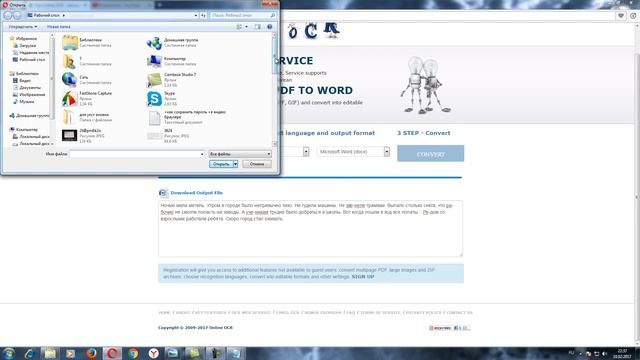
Task: Expand the address bar path history dropdown
Action: (196, 15)
